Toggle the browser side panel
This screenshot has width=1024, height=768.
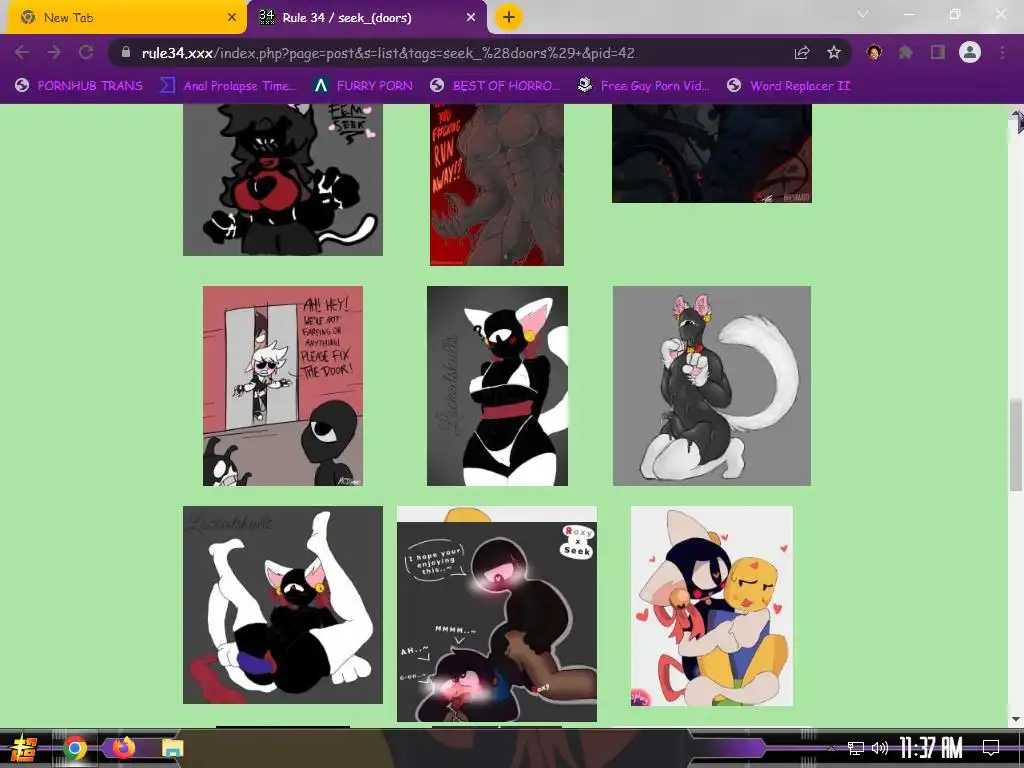938,52
